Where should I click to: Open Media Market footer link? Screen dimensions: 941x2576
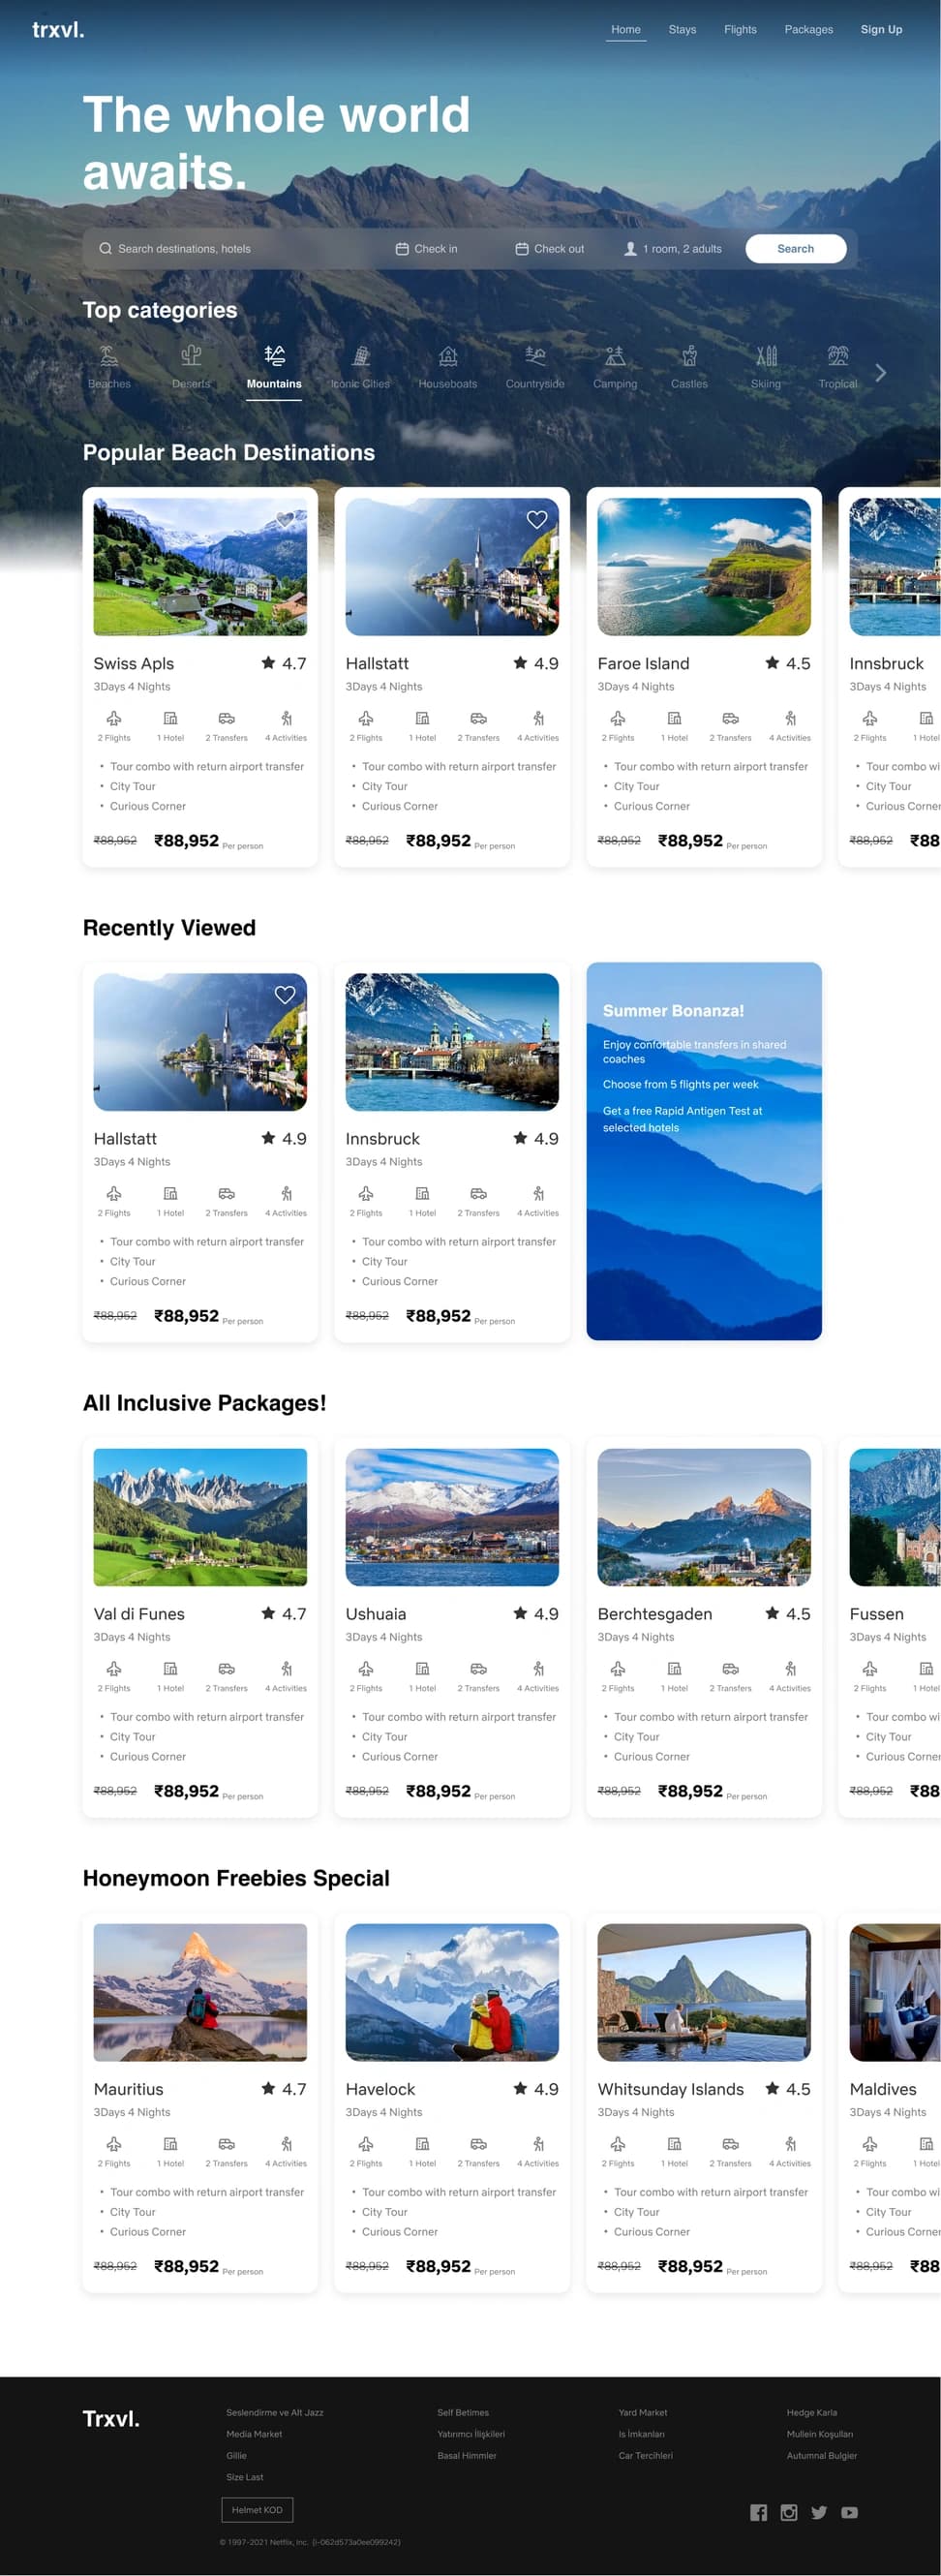(x=254, y=2434)
